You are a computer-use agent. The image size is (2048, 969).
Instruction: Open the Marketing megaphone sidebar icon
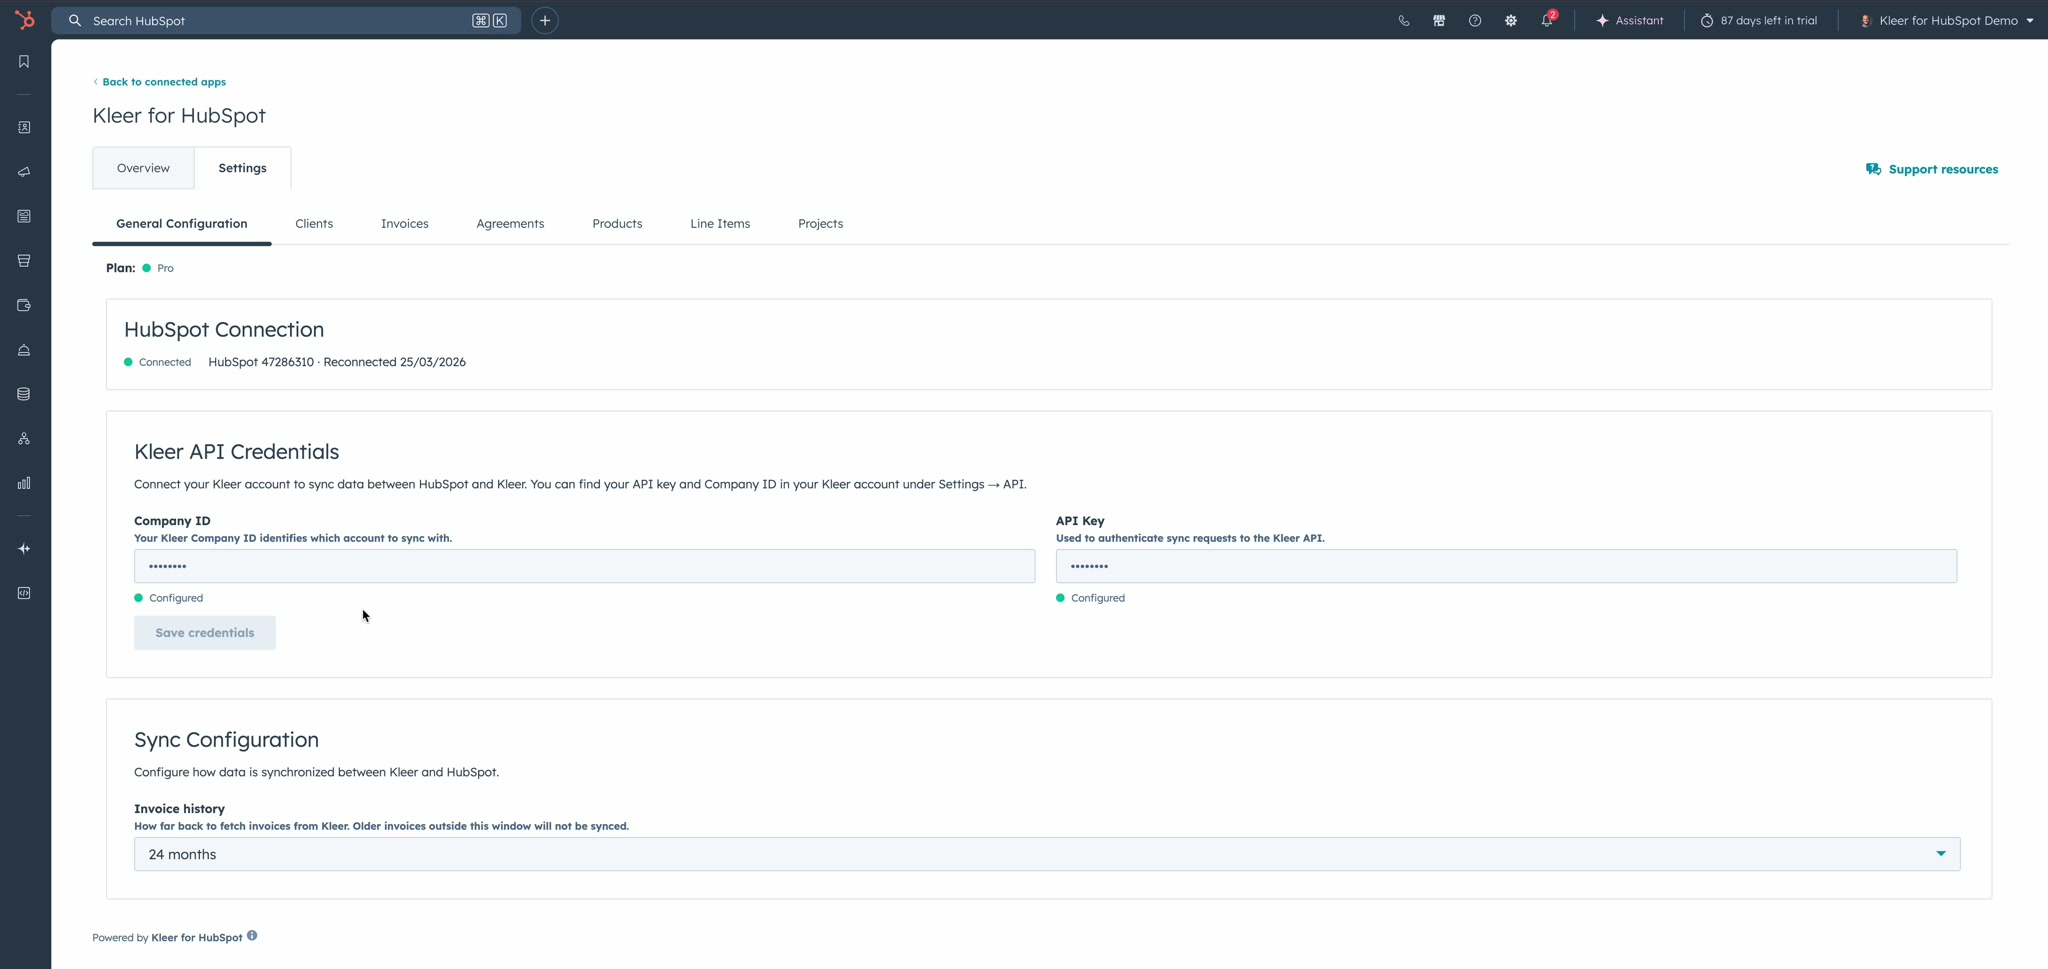pyautogui.click(x=24, y=172)
